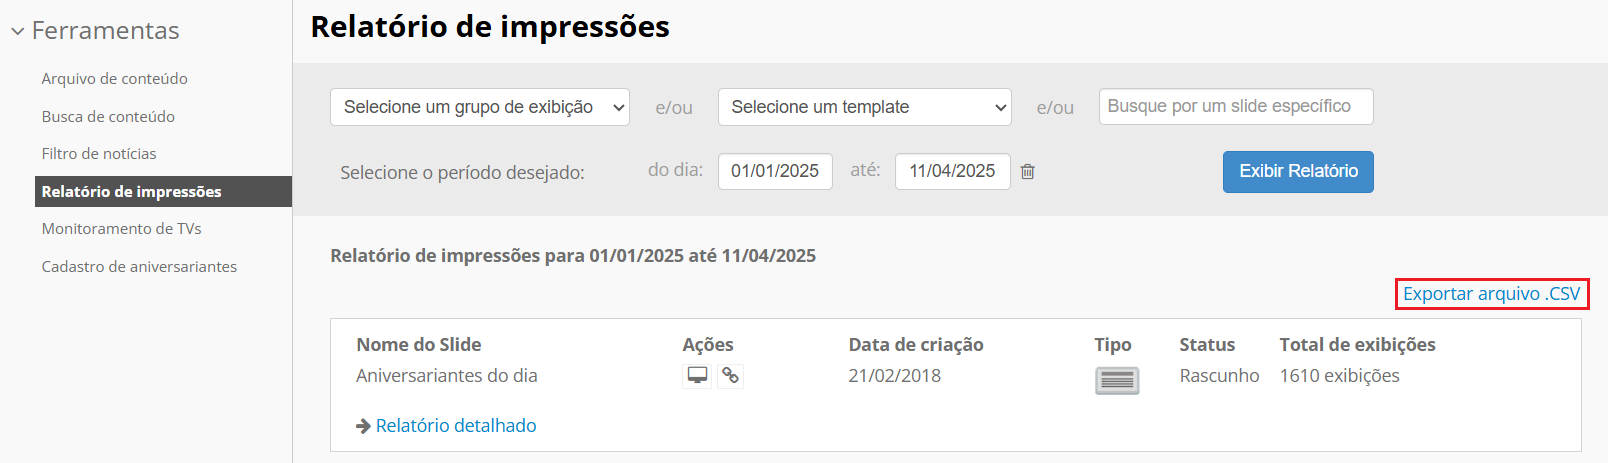Open Busca de conteúdo in sidebar
The height and width of the screenshot is (463, 1608).
(108, 117)
